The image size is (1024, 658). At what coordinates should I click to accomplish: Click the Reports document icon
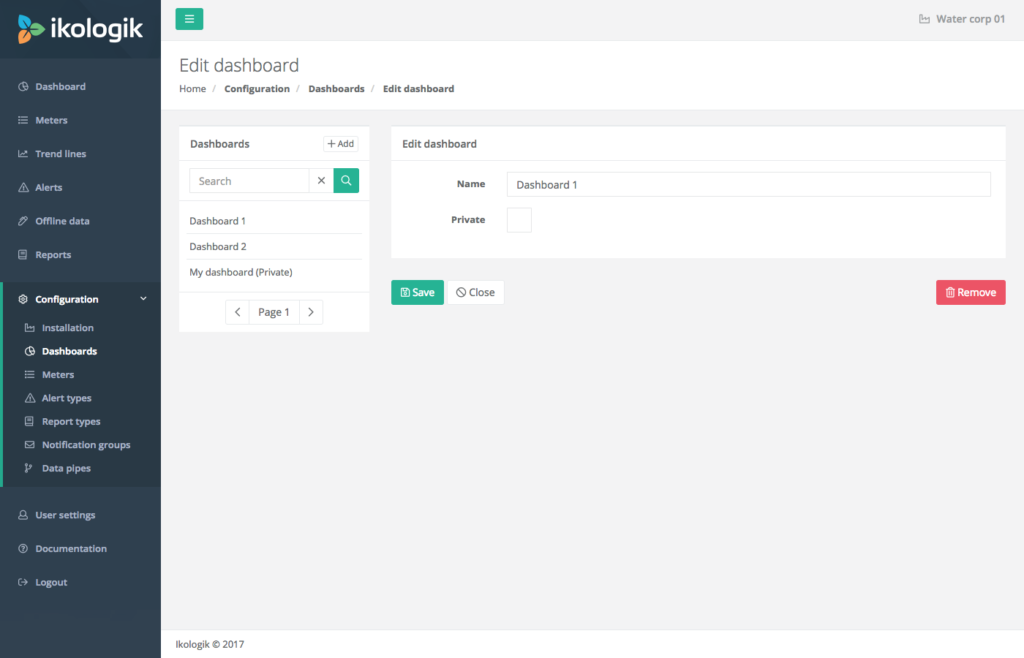[23, 255]
